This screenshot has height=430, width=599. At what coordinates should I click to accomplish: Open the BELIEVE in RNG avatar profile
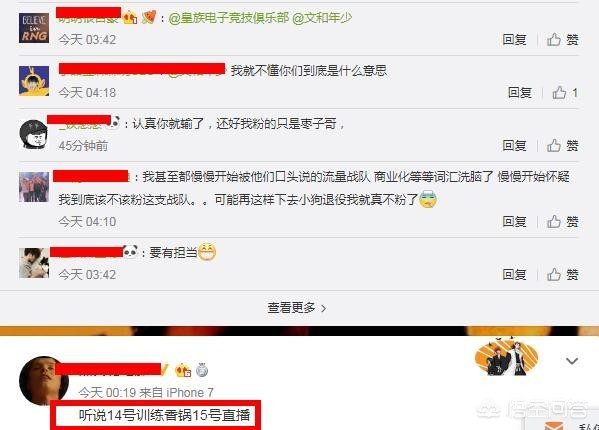tap(34, 28)
